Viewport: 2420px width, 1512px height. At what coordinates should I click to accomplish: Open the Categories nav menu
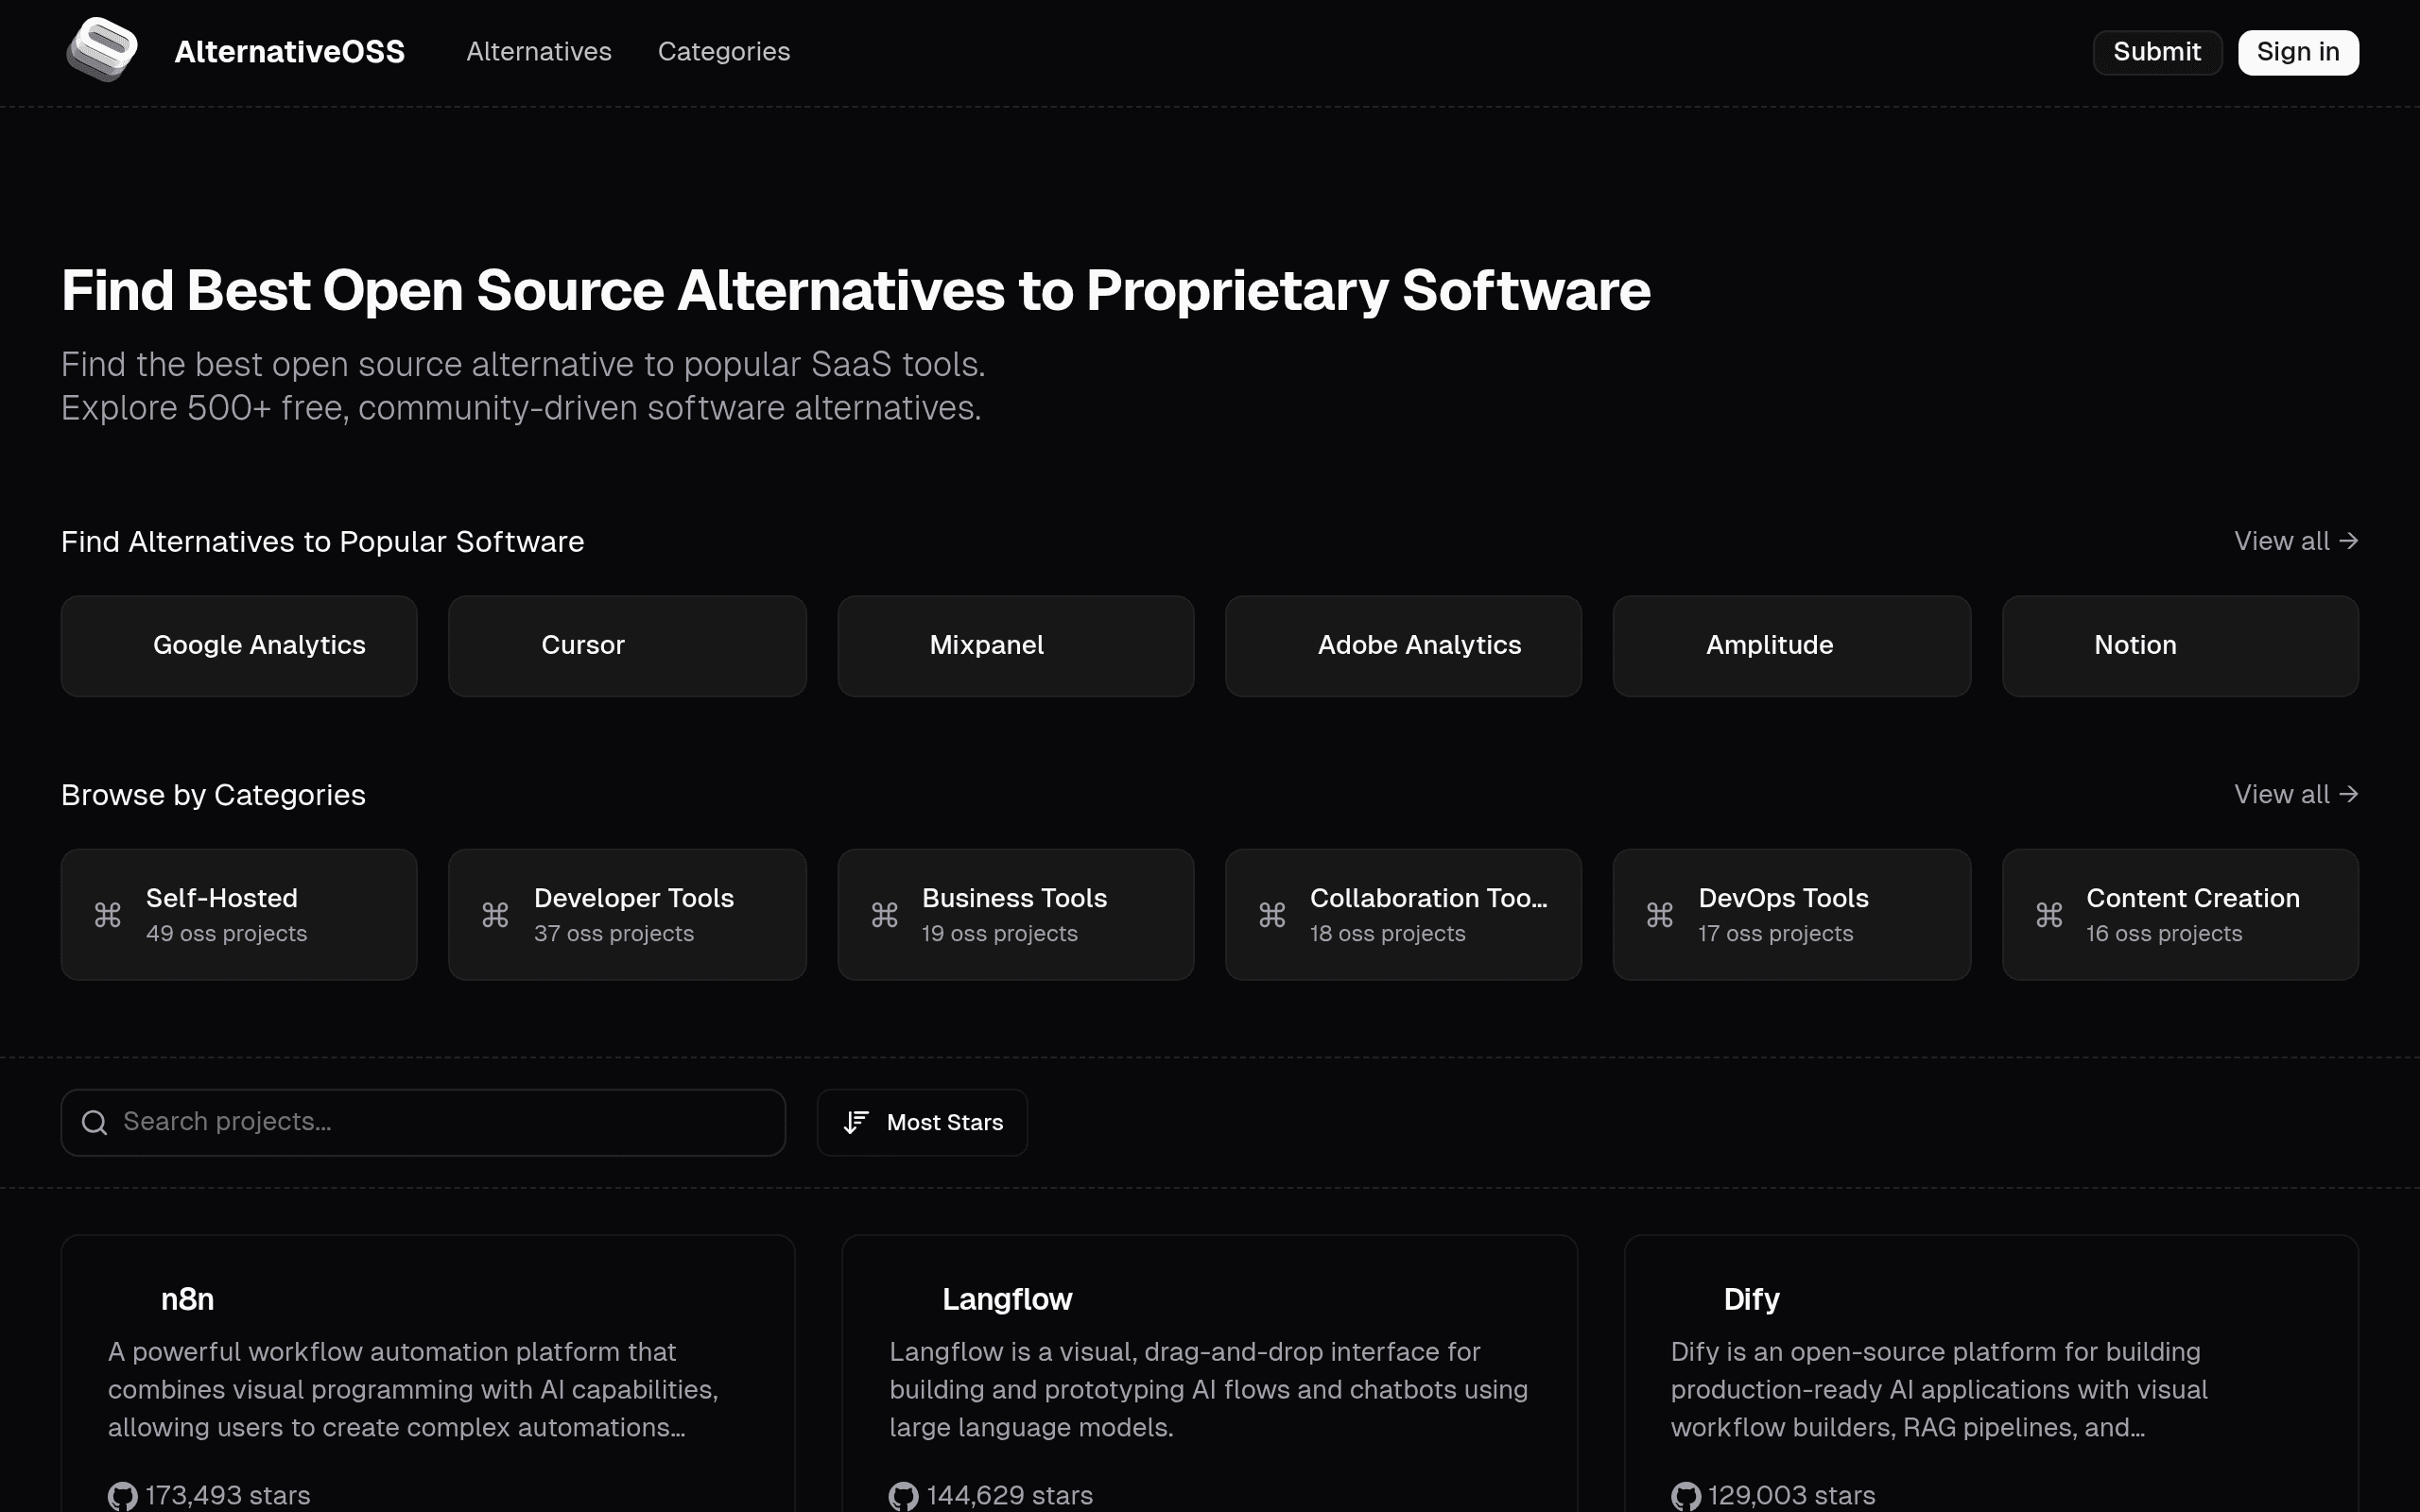724,52
